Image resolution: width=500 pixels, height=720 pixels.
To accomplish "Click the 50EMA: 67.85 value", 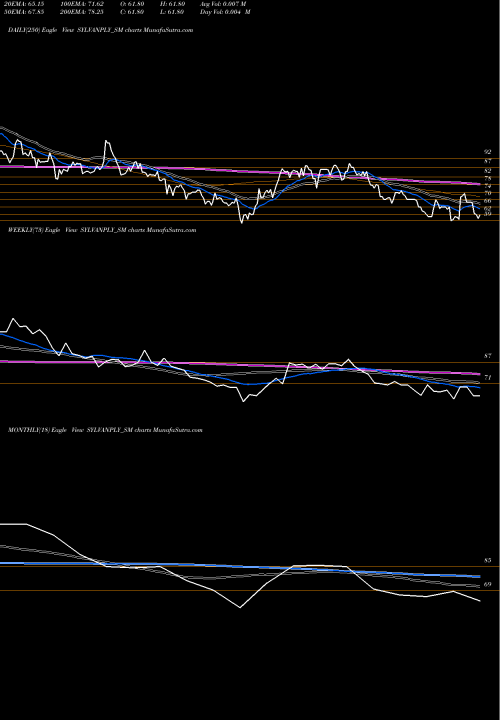I will (x=24, y=12).
